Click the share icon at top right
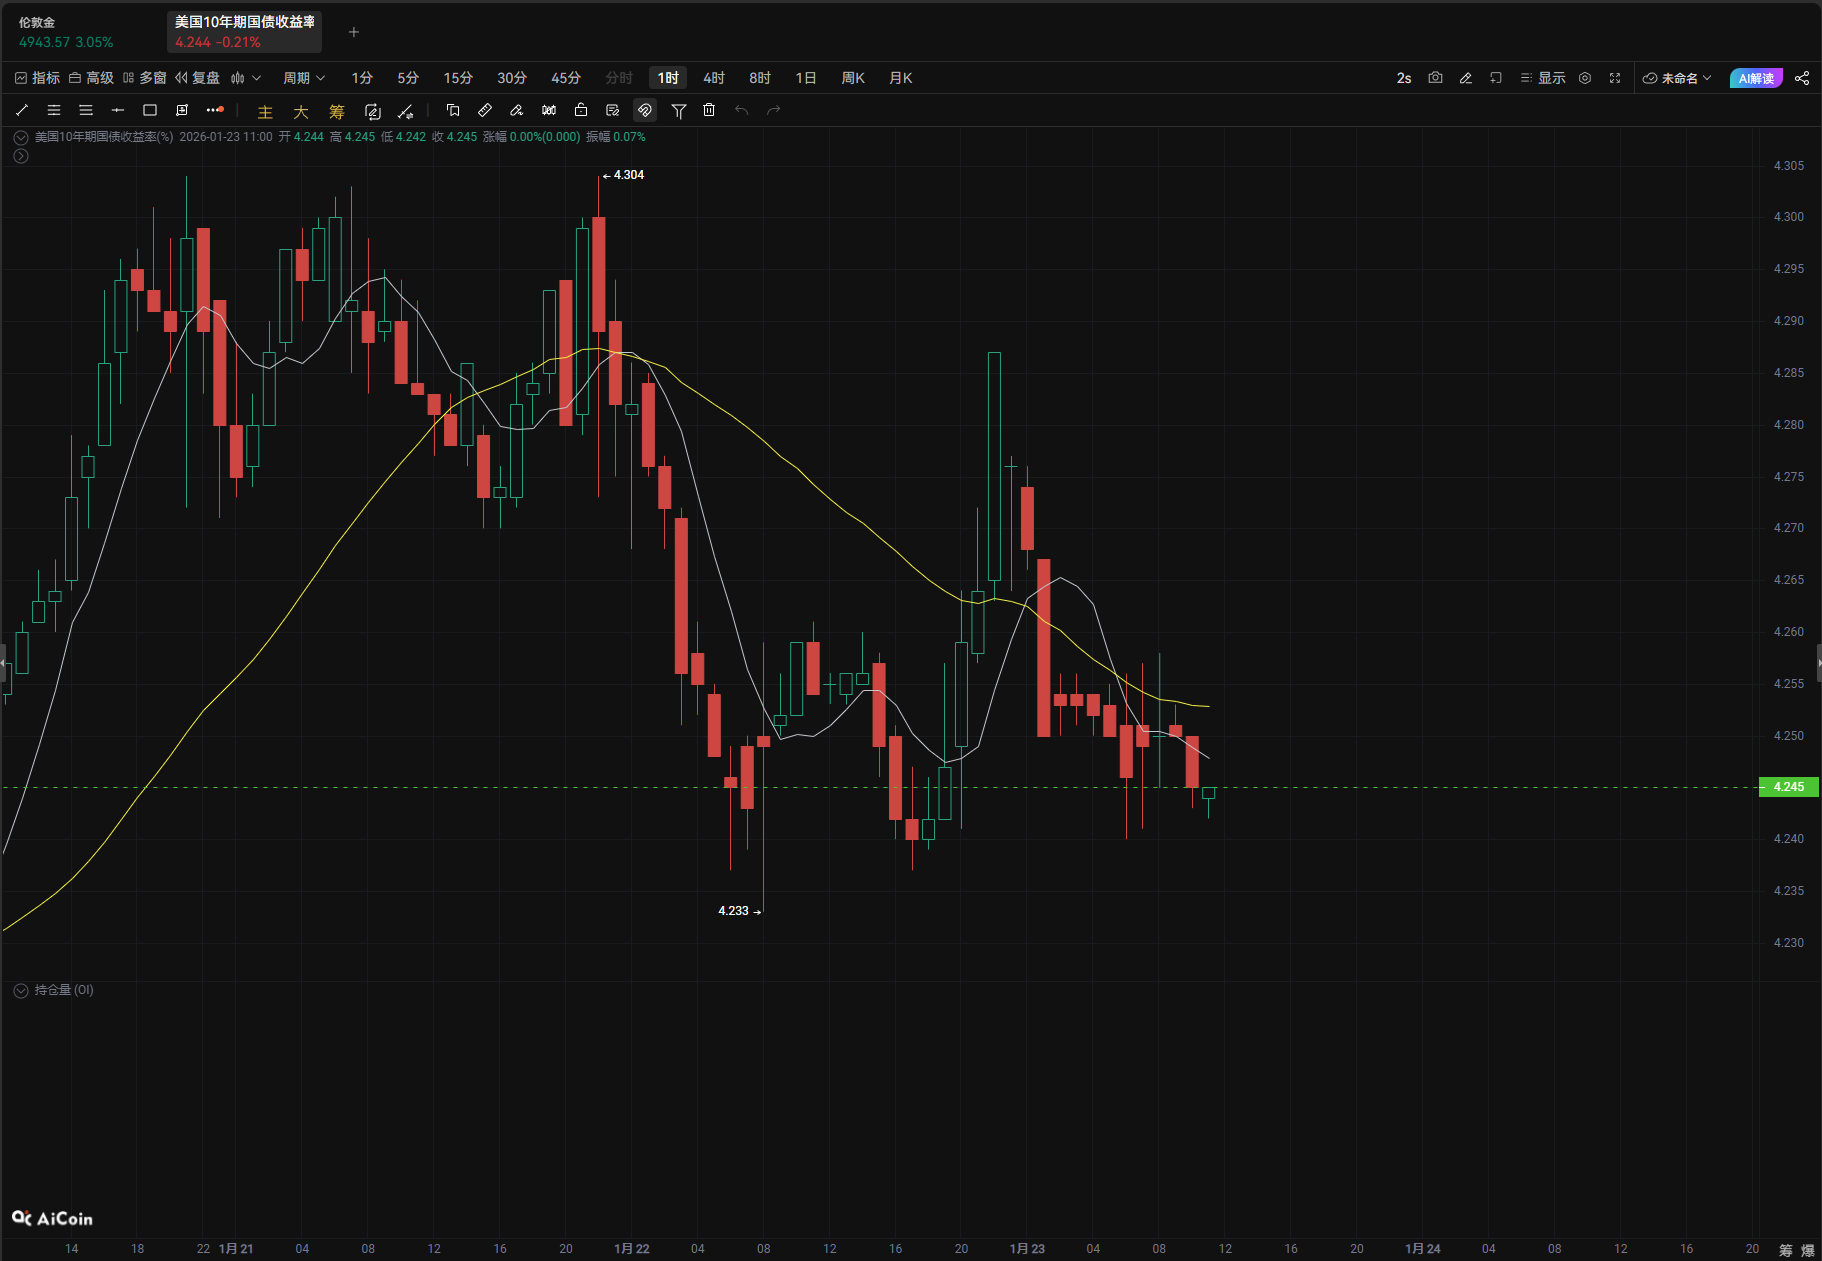The height and width of the screenshot is (1261, 1822). pos(1802,78)
